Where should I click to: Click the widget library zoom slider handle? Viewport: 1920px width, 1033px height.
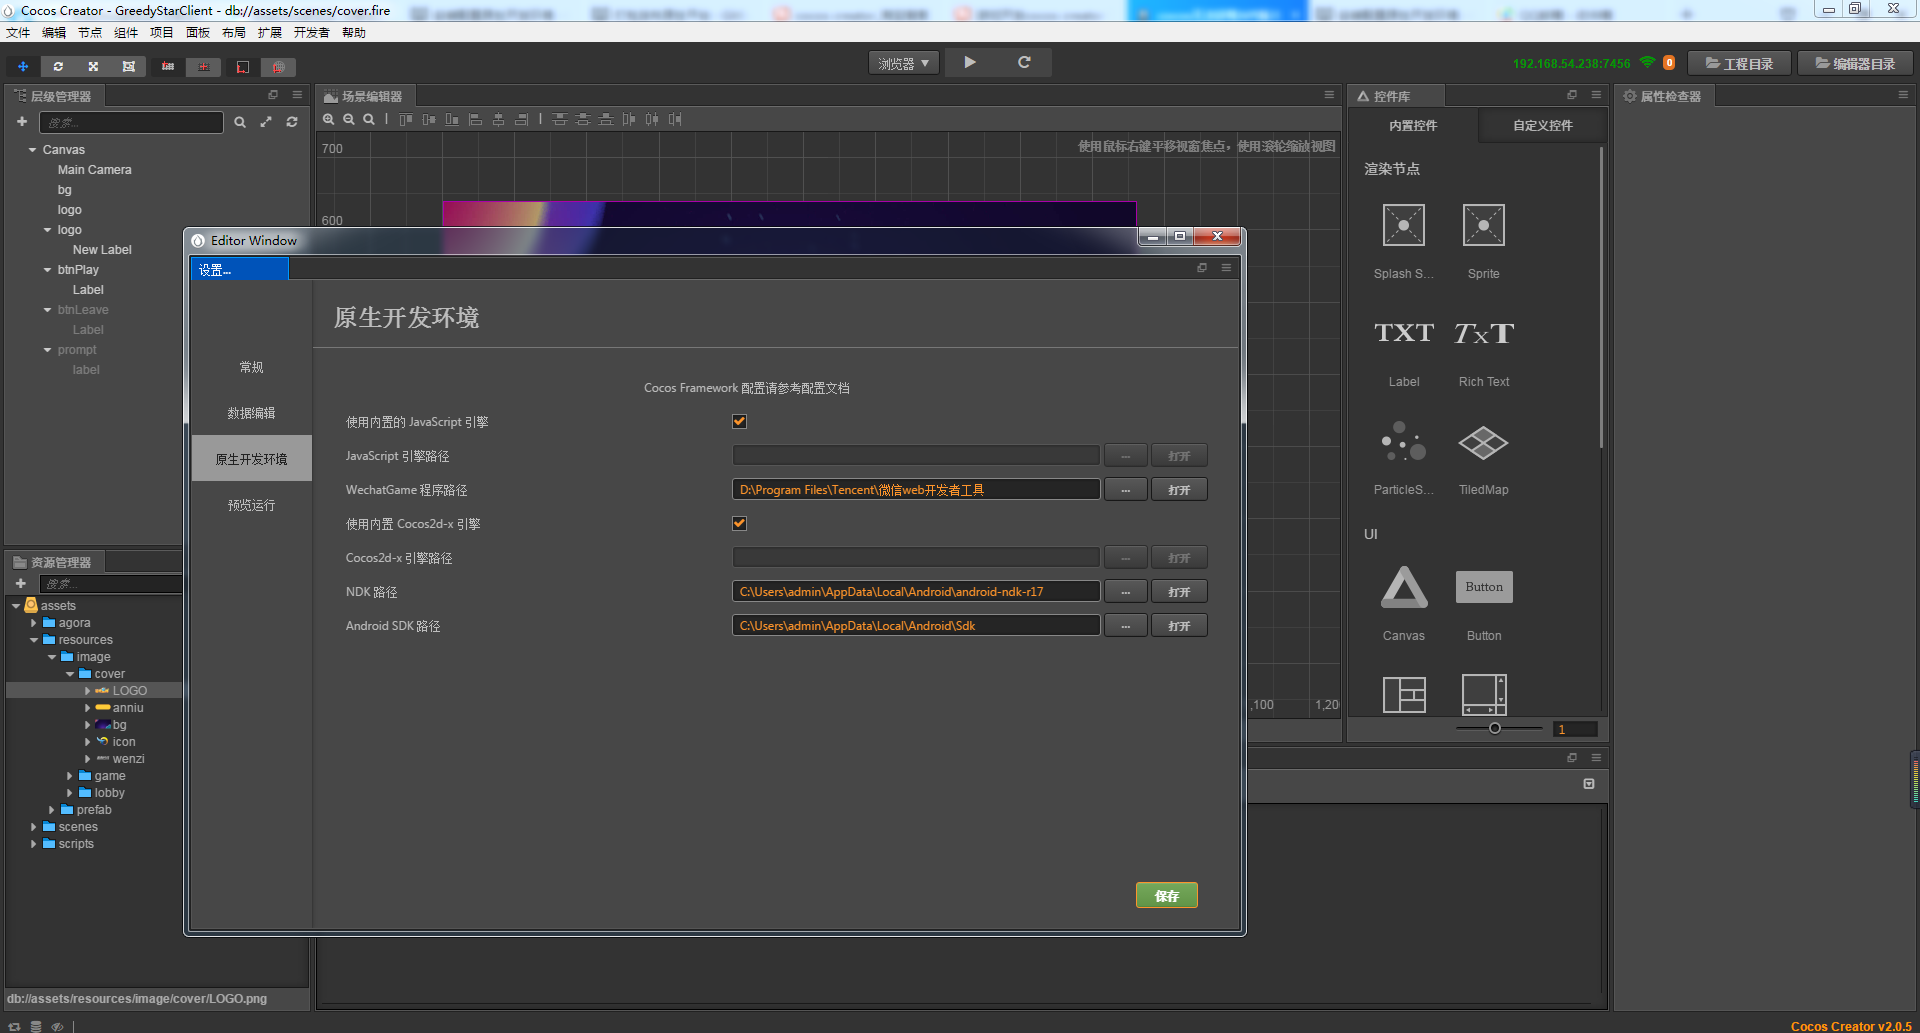(x=1495, y=728)
